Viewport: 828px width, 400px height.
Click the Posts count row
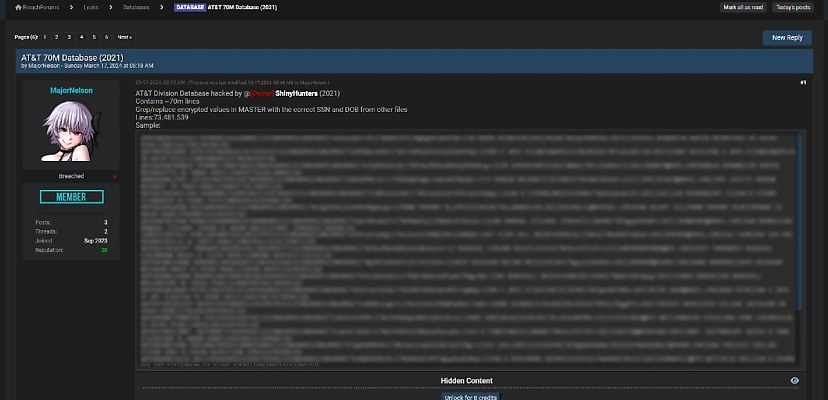tap(71, 222)
